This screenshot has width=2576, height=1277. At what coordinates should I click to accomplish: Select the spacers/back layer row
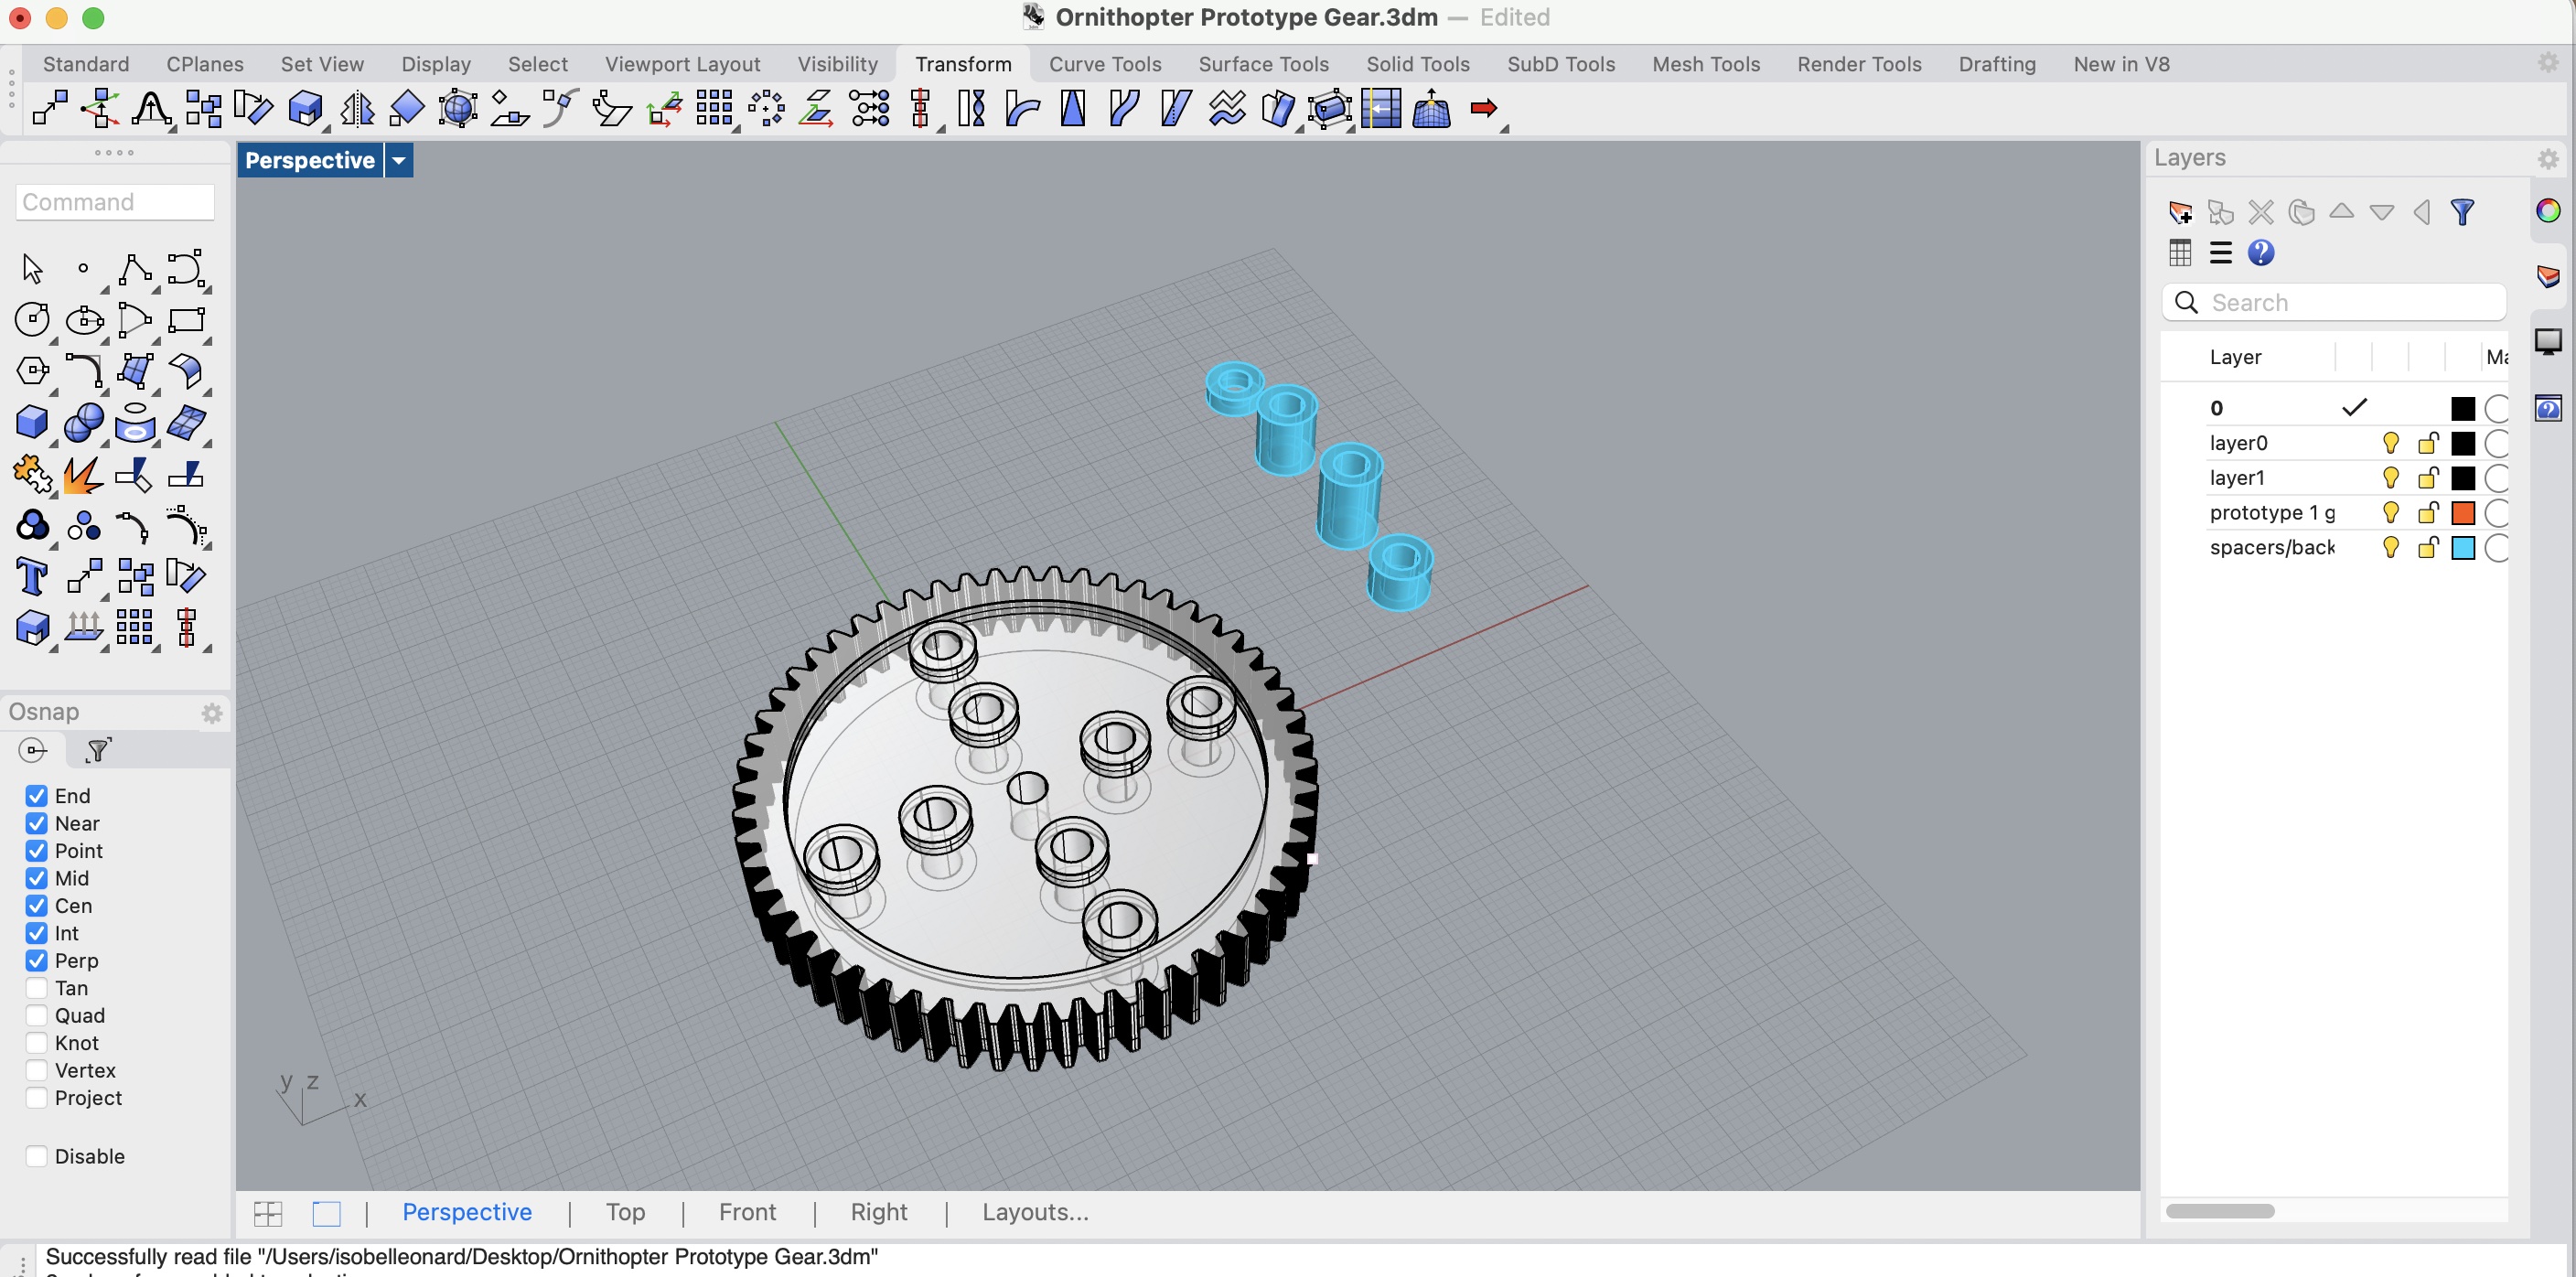point(2333,548)
